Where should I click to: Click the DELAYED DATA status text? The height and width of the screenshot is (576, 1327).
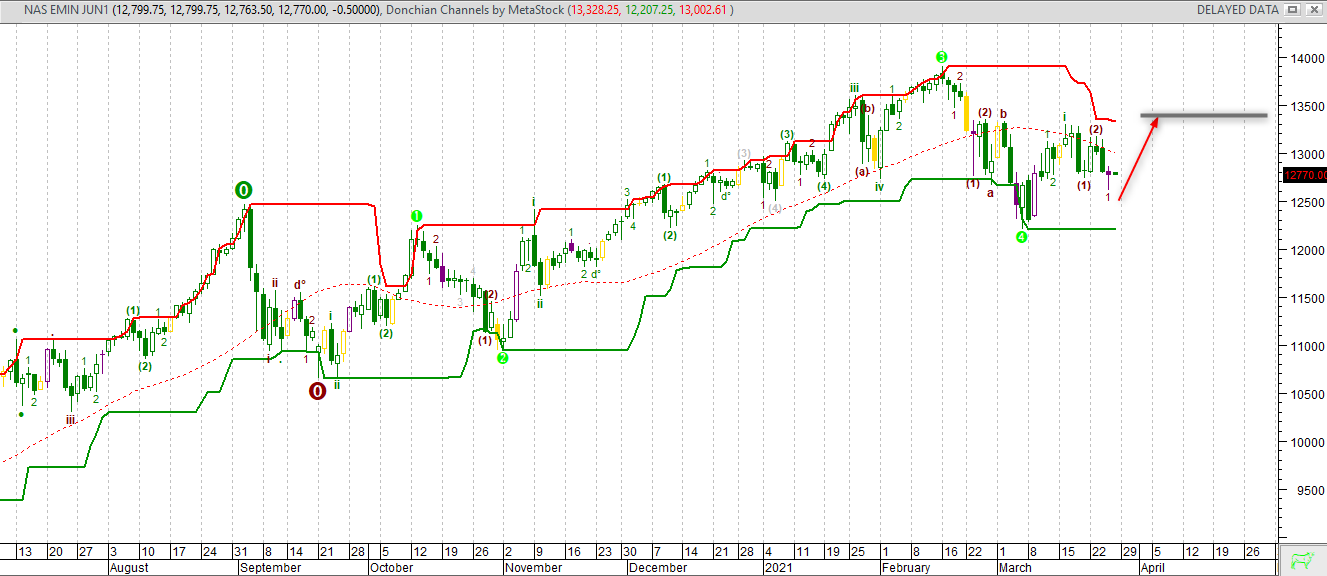1237,10
